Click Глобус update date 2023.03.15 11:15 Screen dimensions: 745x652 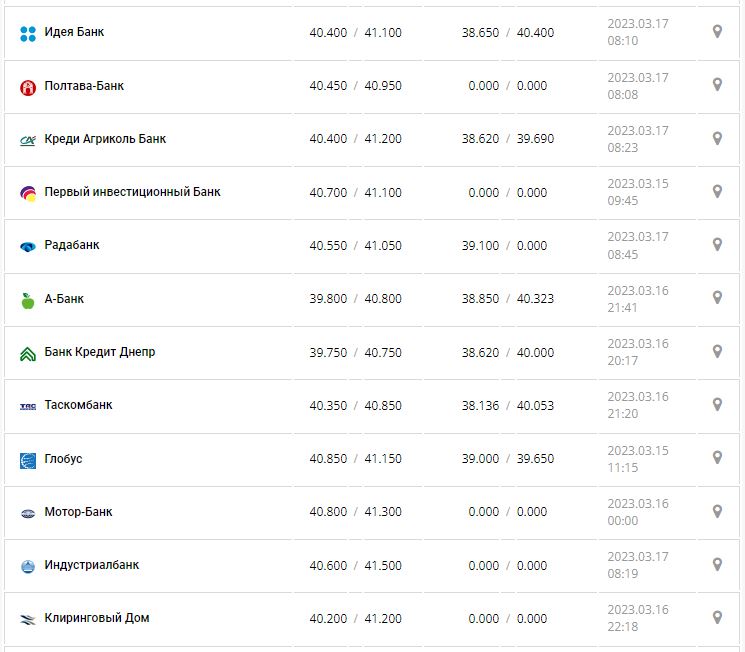point(638,458)
